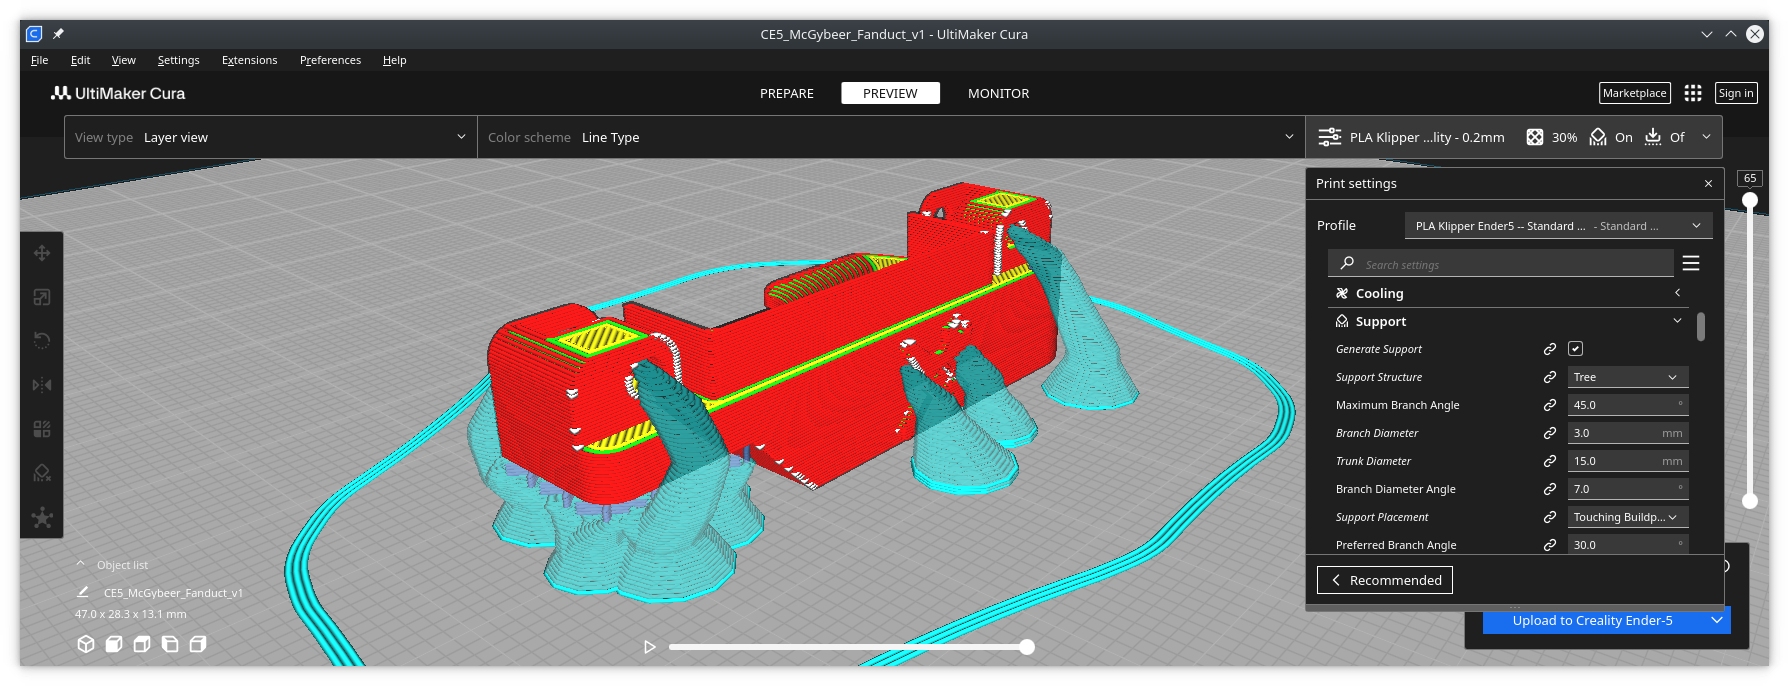Open the application switcher grid icon

pos(1692,93)
